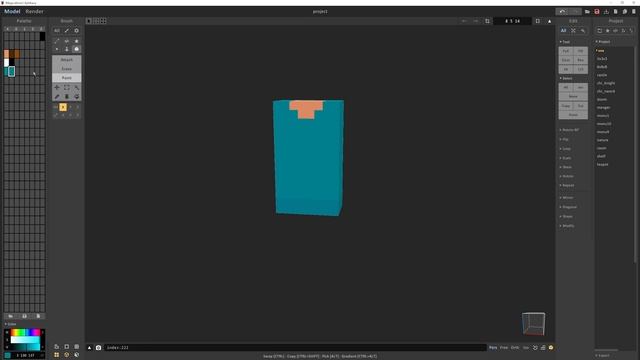The height and width of the screenshot is (360, 640).
Task: Open a project with folder icon
Action: point(587,11)
